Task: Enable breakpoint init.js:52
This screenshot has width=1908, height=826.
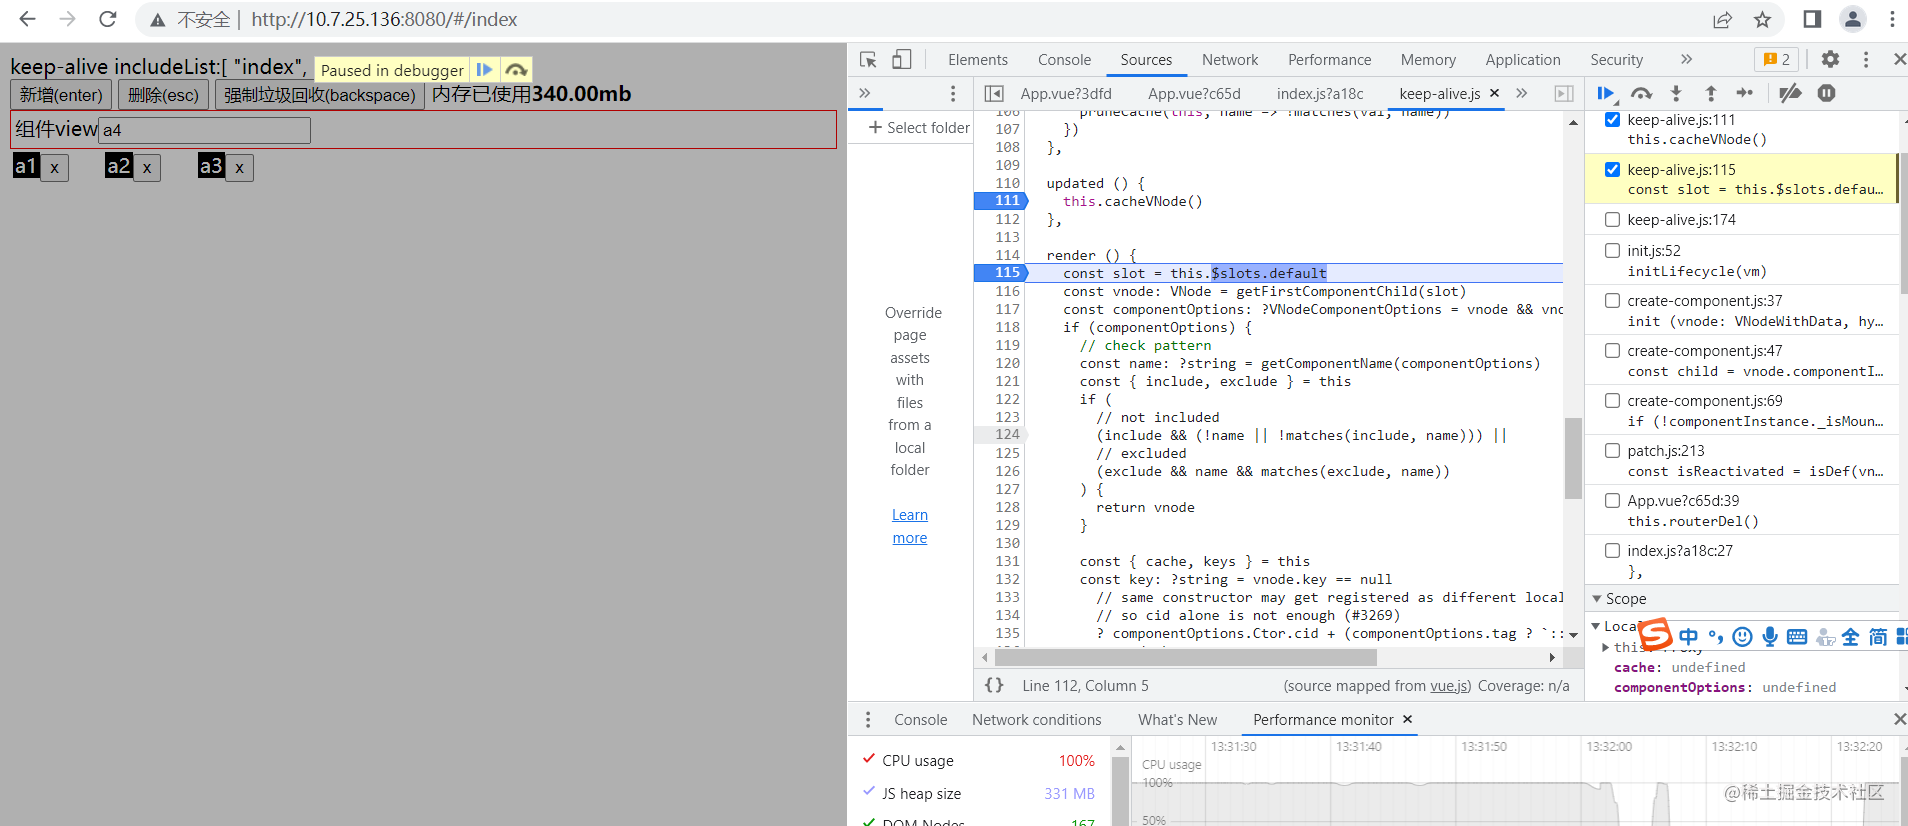Action: coord(1612,250)
